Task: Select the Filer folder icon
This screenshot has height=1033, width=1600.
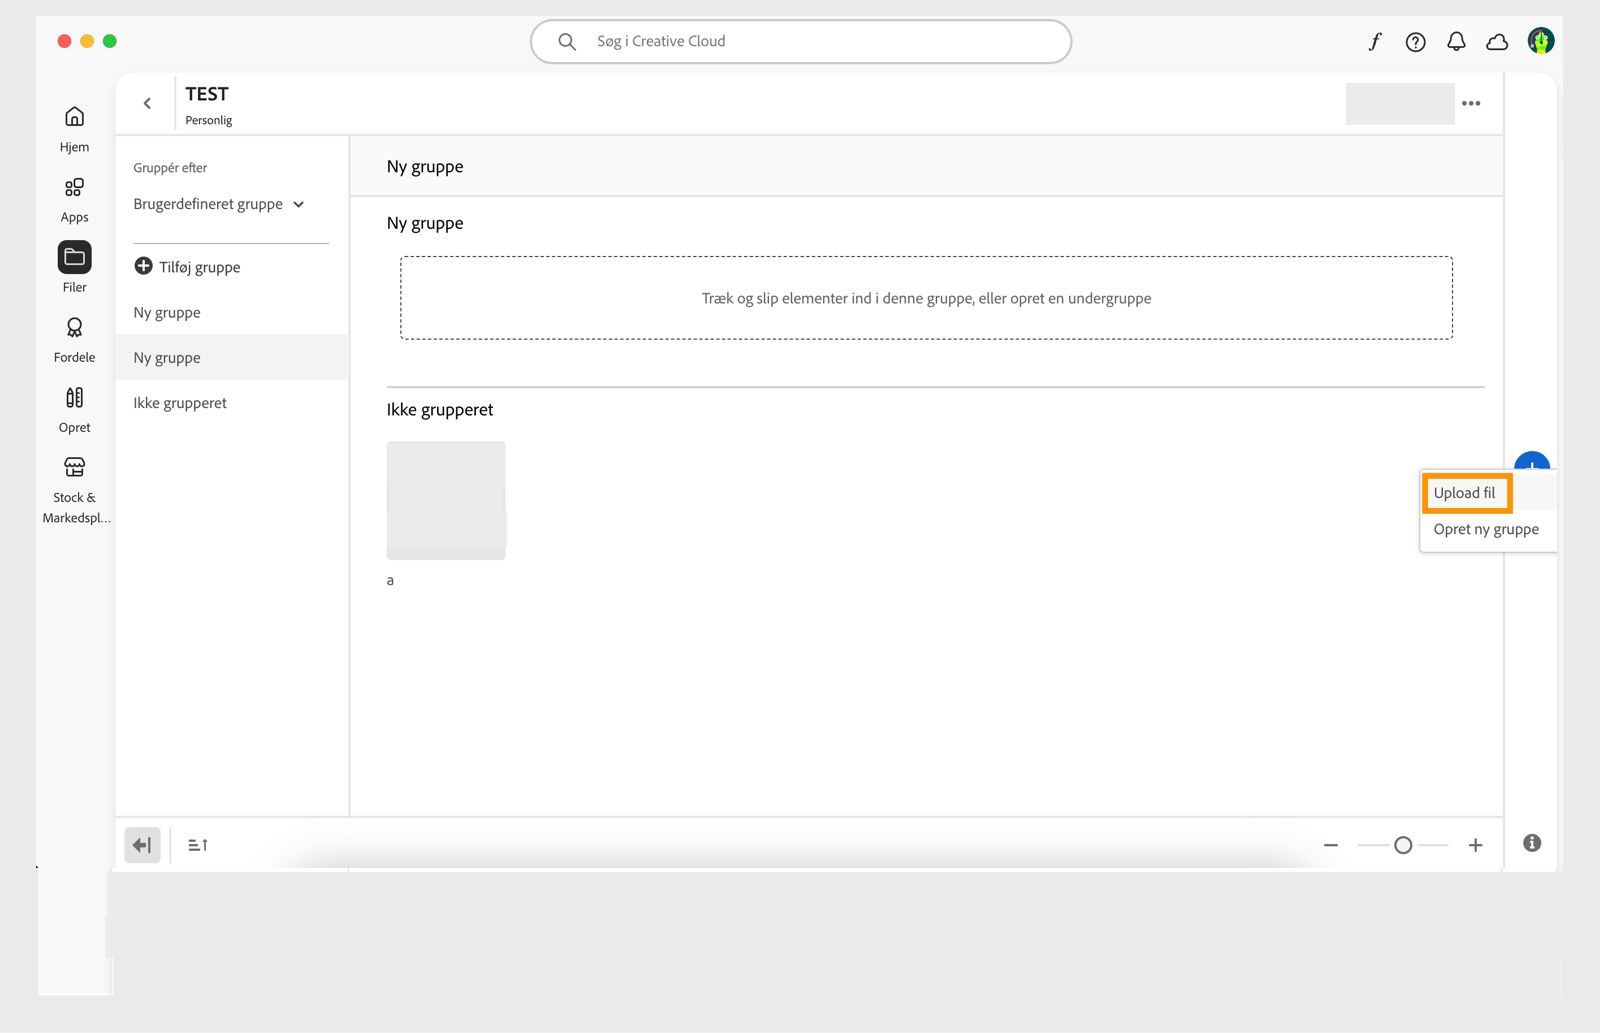Action: 74,257
